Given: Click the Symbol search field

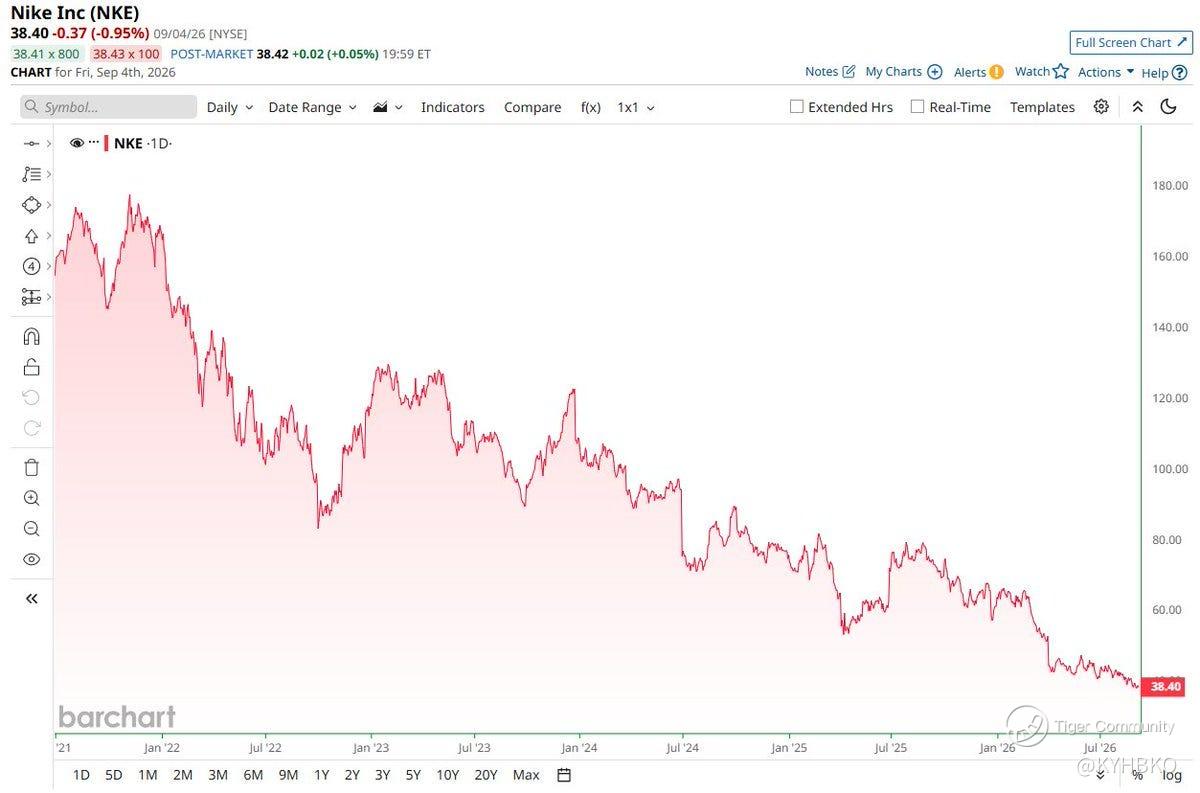Looking at the screenshot, I should pyautogui.click(x=109, y=107).
